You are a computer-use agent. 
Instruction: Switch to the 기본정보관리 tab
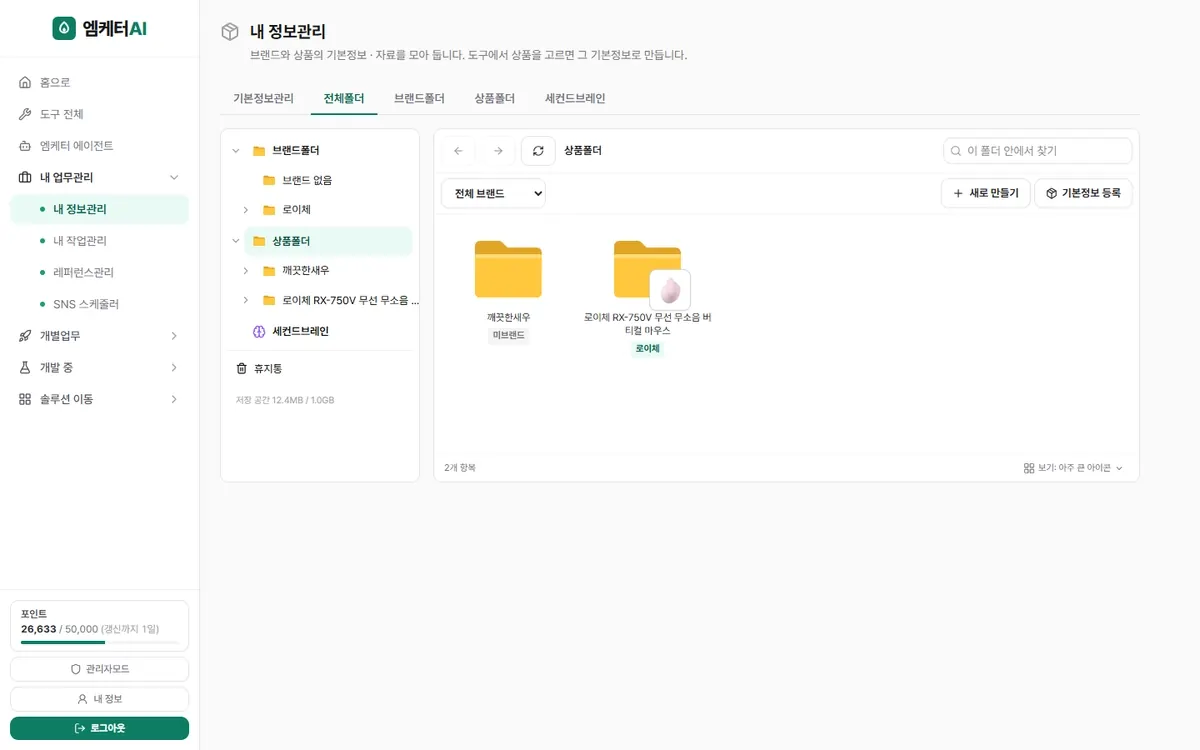[263, 99]
